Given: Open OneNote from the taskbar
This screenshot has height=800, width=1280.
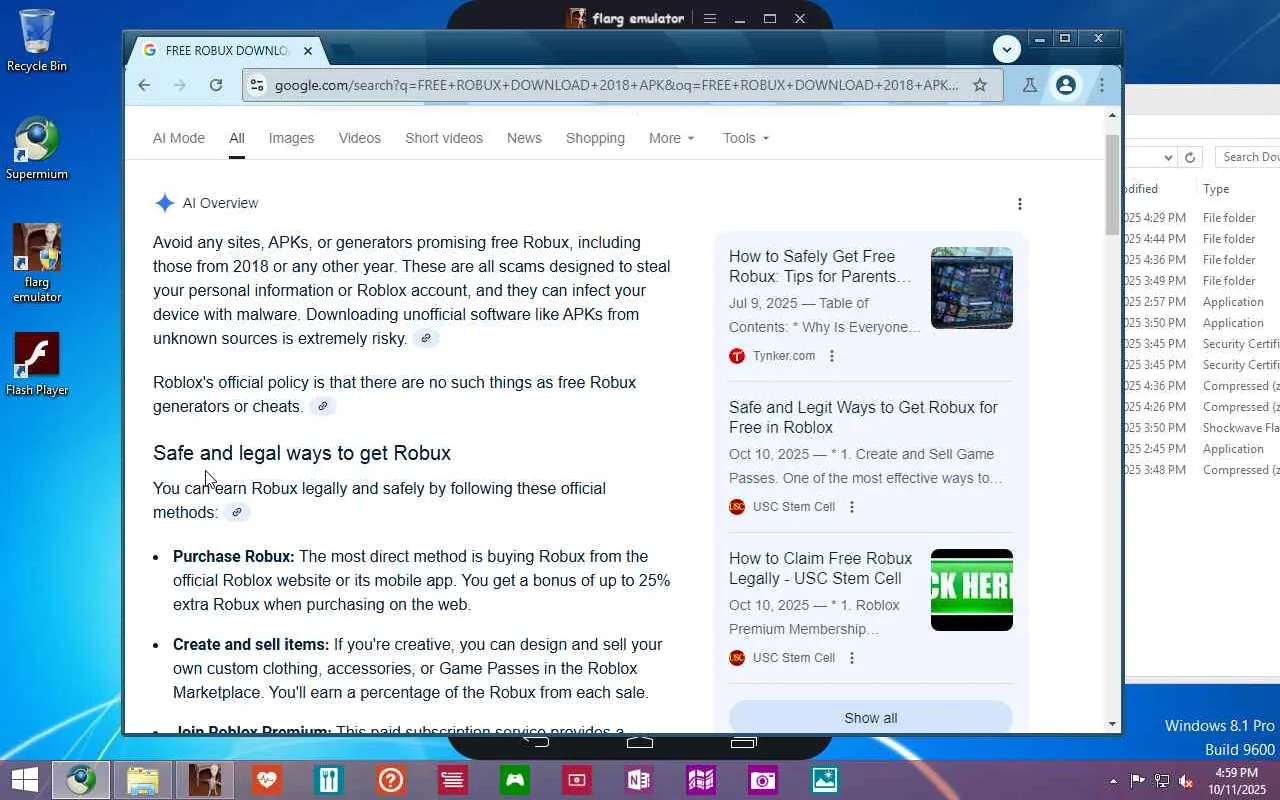Looking at the screenshot, I should point(638,780).
